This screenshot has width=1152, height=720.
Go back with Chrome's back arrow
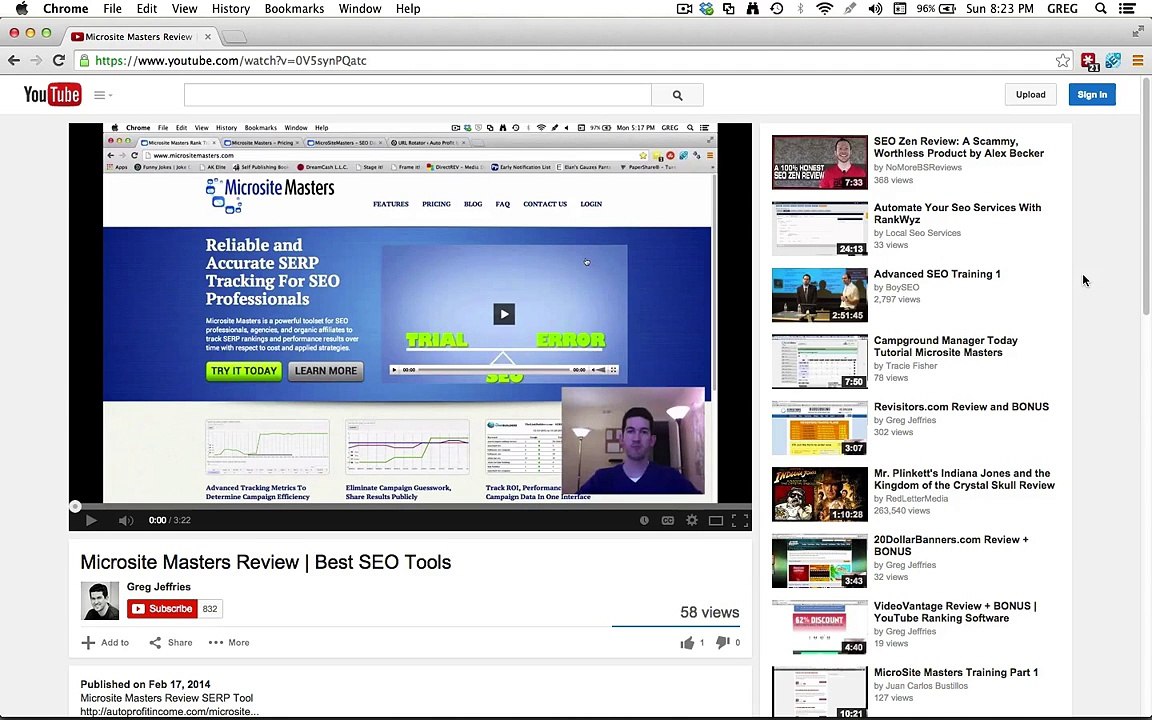point(14,60)
